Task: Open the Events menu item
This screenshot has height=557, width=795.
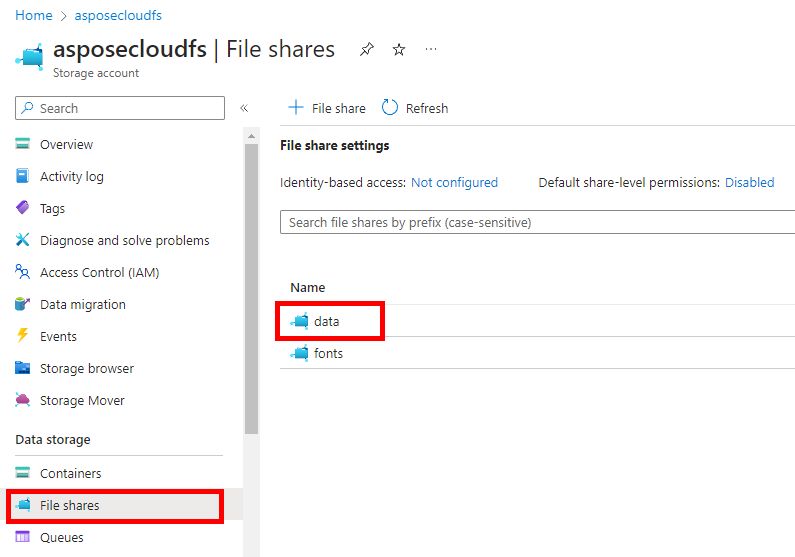Action: [x=58, y=337]
